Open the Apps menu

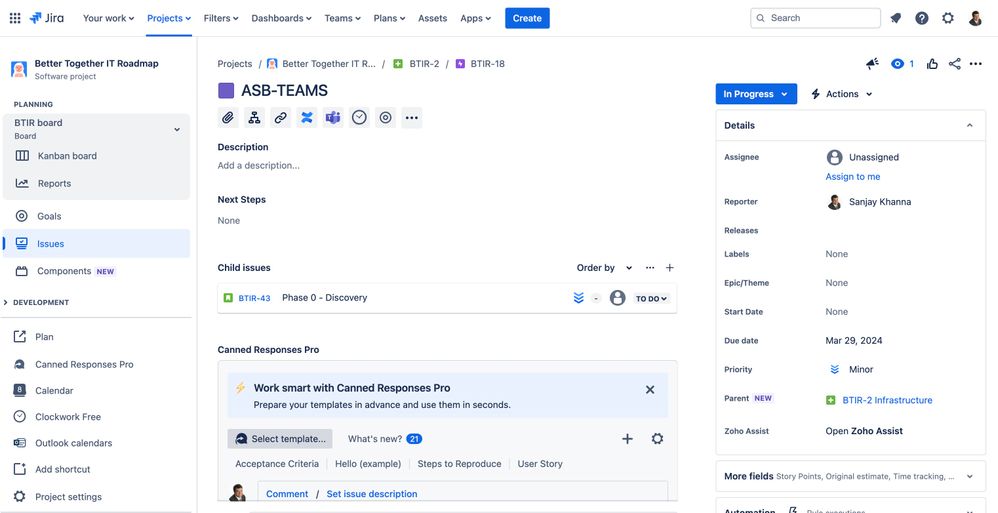tap(475, 18)
